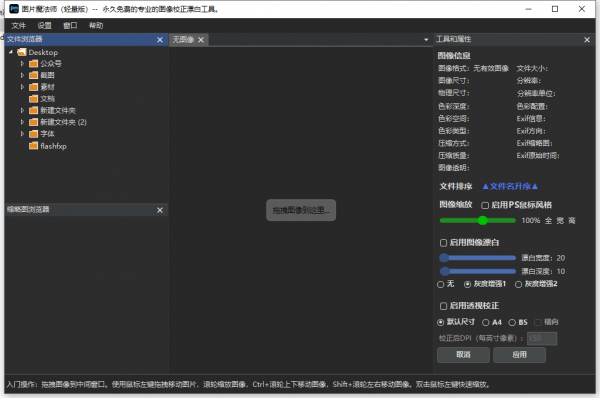The height and width of the screenshot is (398, 600).
Task: Click the 字体 folder icon
Action: pyautogui.click(x=34, y=134)
